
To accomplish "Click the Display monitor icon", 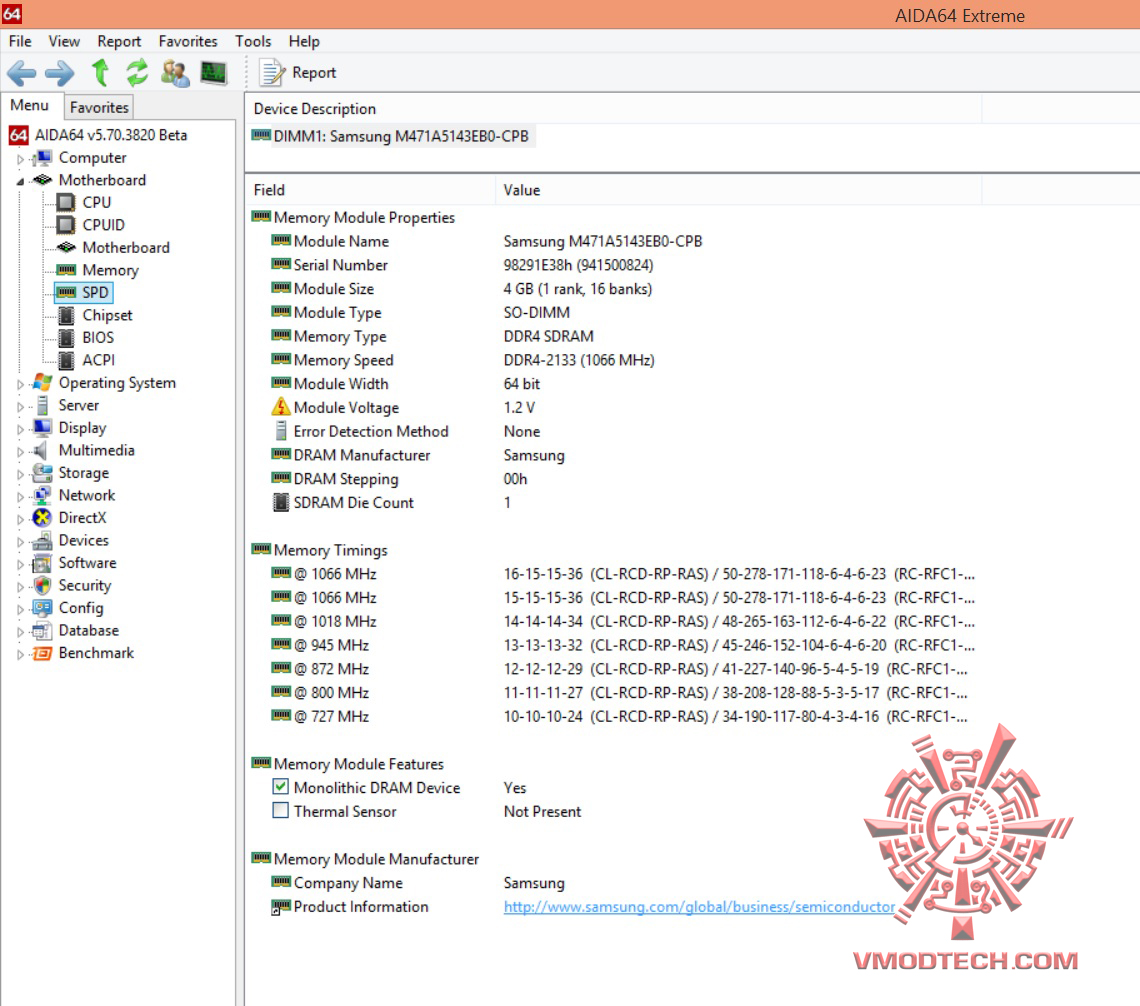I will point(42,427).
